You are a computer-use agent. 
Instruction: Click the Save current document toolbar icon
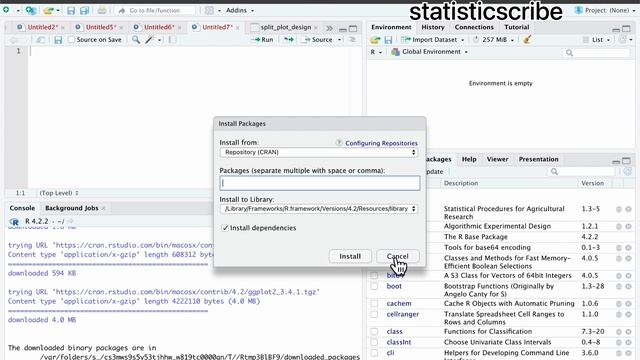[71, 10]
